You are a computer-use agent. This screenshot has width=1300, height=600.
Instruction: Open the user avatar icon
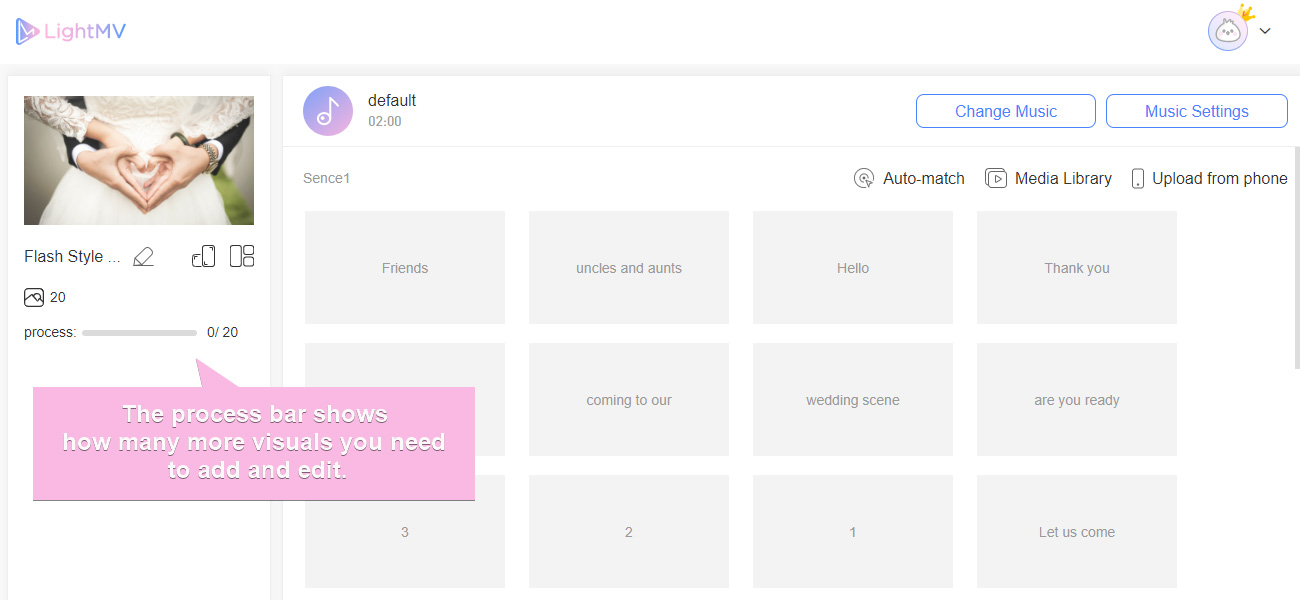tap(1227, 31)
